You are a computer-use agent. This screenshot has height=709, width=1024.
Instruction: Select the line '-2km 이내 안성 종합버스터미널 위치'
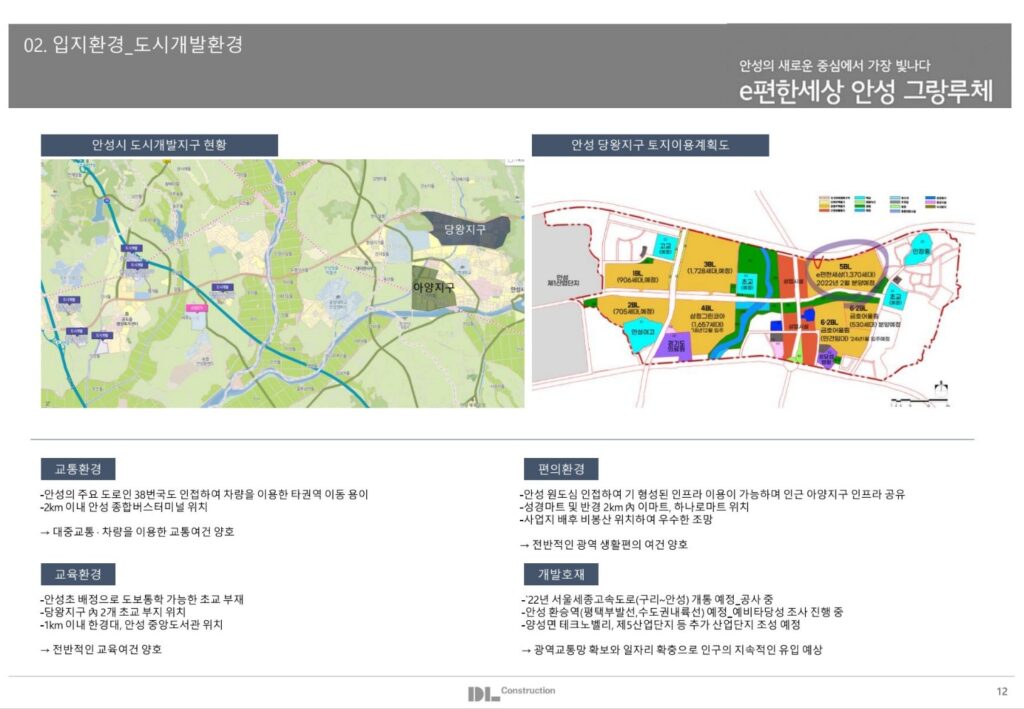[123, 507]
